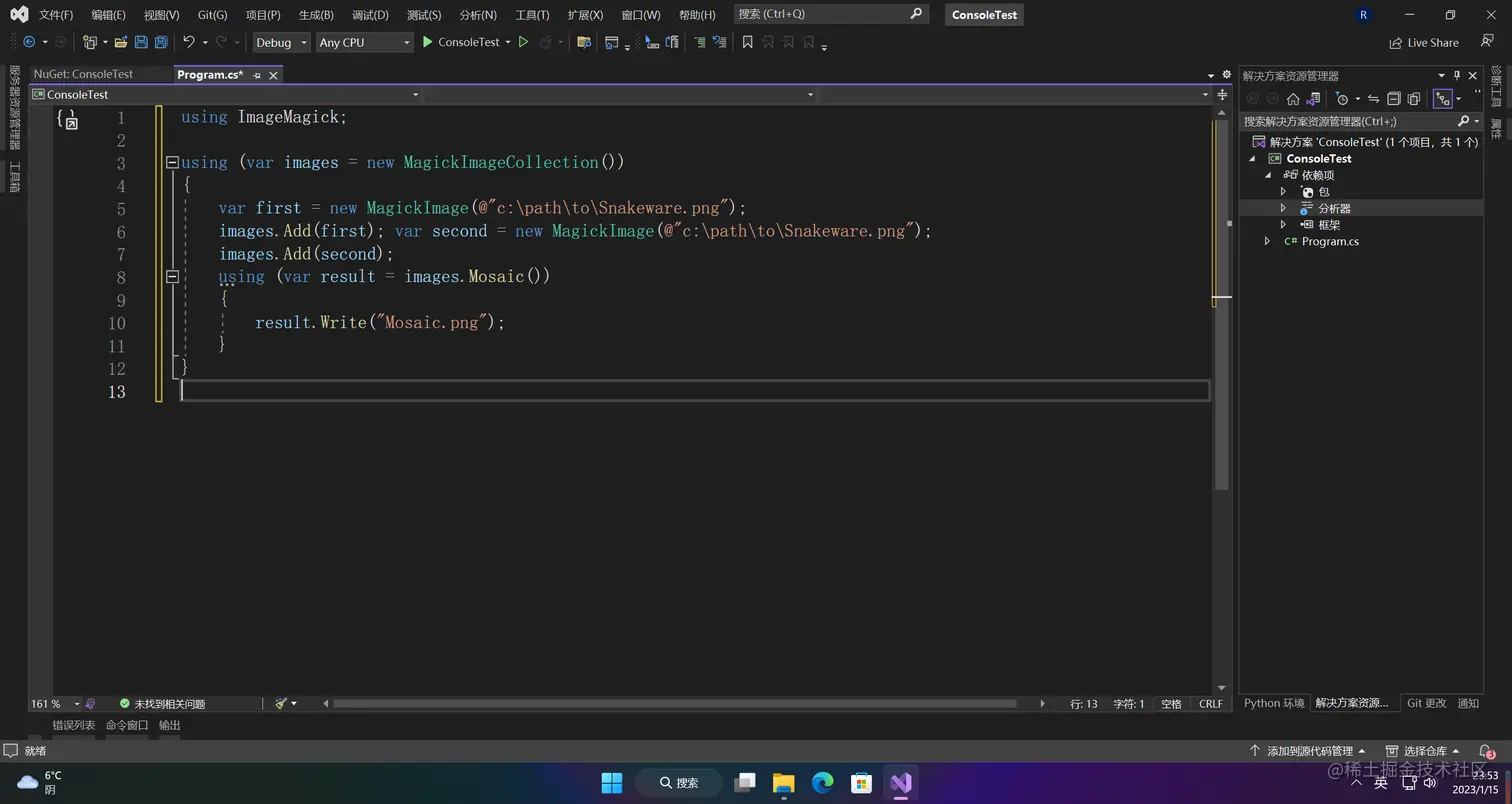The width and height of the screenshot is (1512, 804).
Task: Switch to the NuGet: ConsoleTest tab
Action: pos(83,74)
